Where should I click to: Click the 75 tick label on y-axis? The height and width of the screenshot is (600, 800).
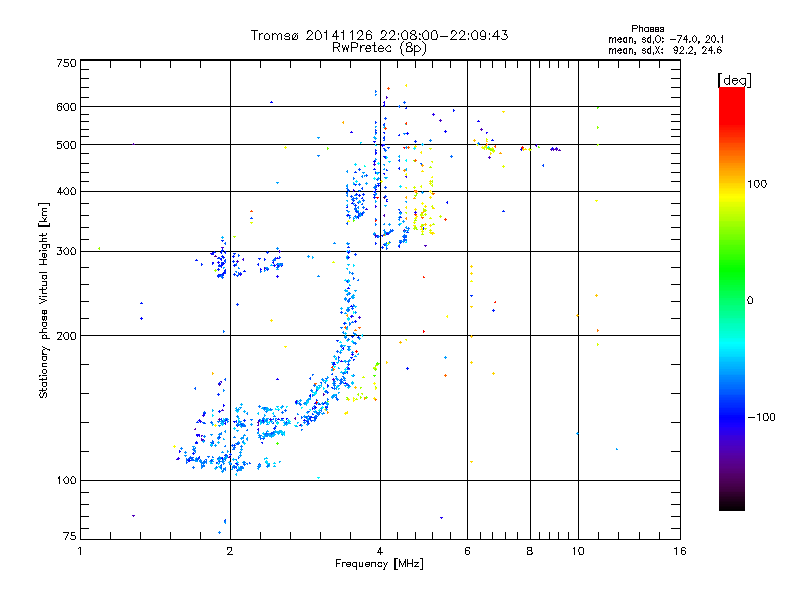pyautogui.click(x=69, y=538)
